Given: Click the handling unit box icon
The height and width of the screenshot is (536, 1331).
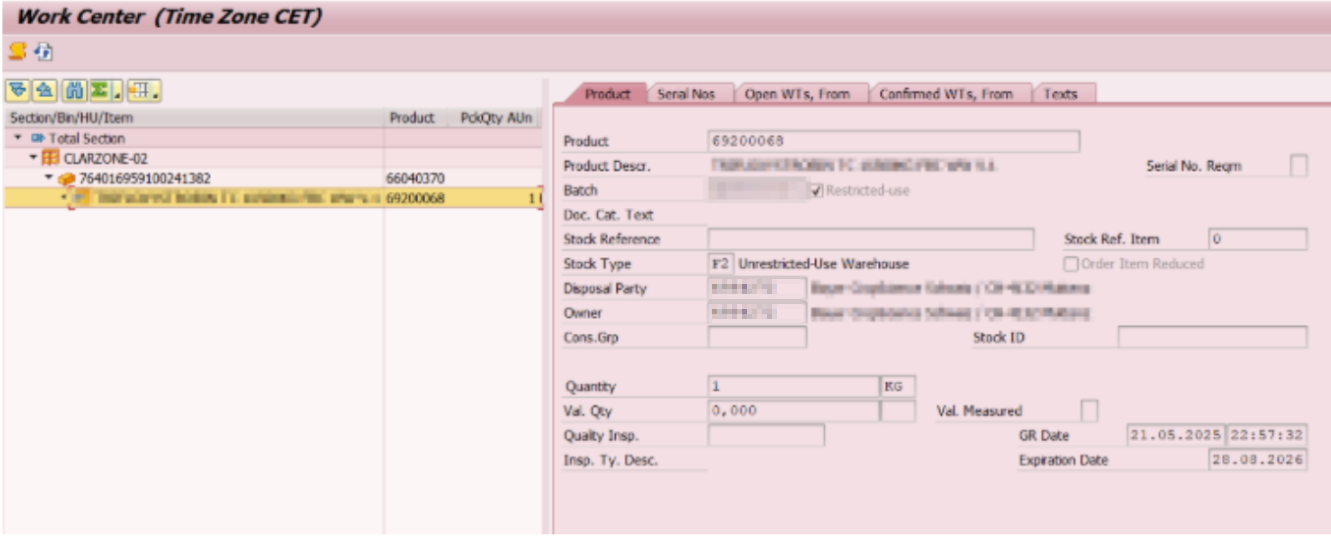Looking at the screenshot, I should 67,178.
